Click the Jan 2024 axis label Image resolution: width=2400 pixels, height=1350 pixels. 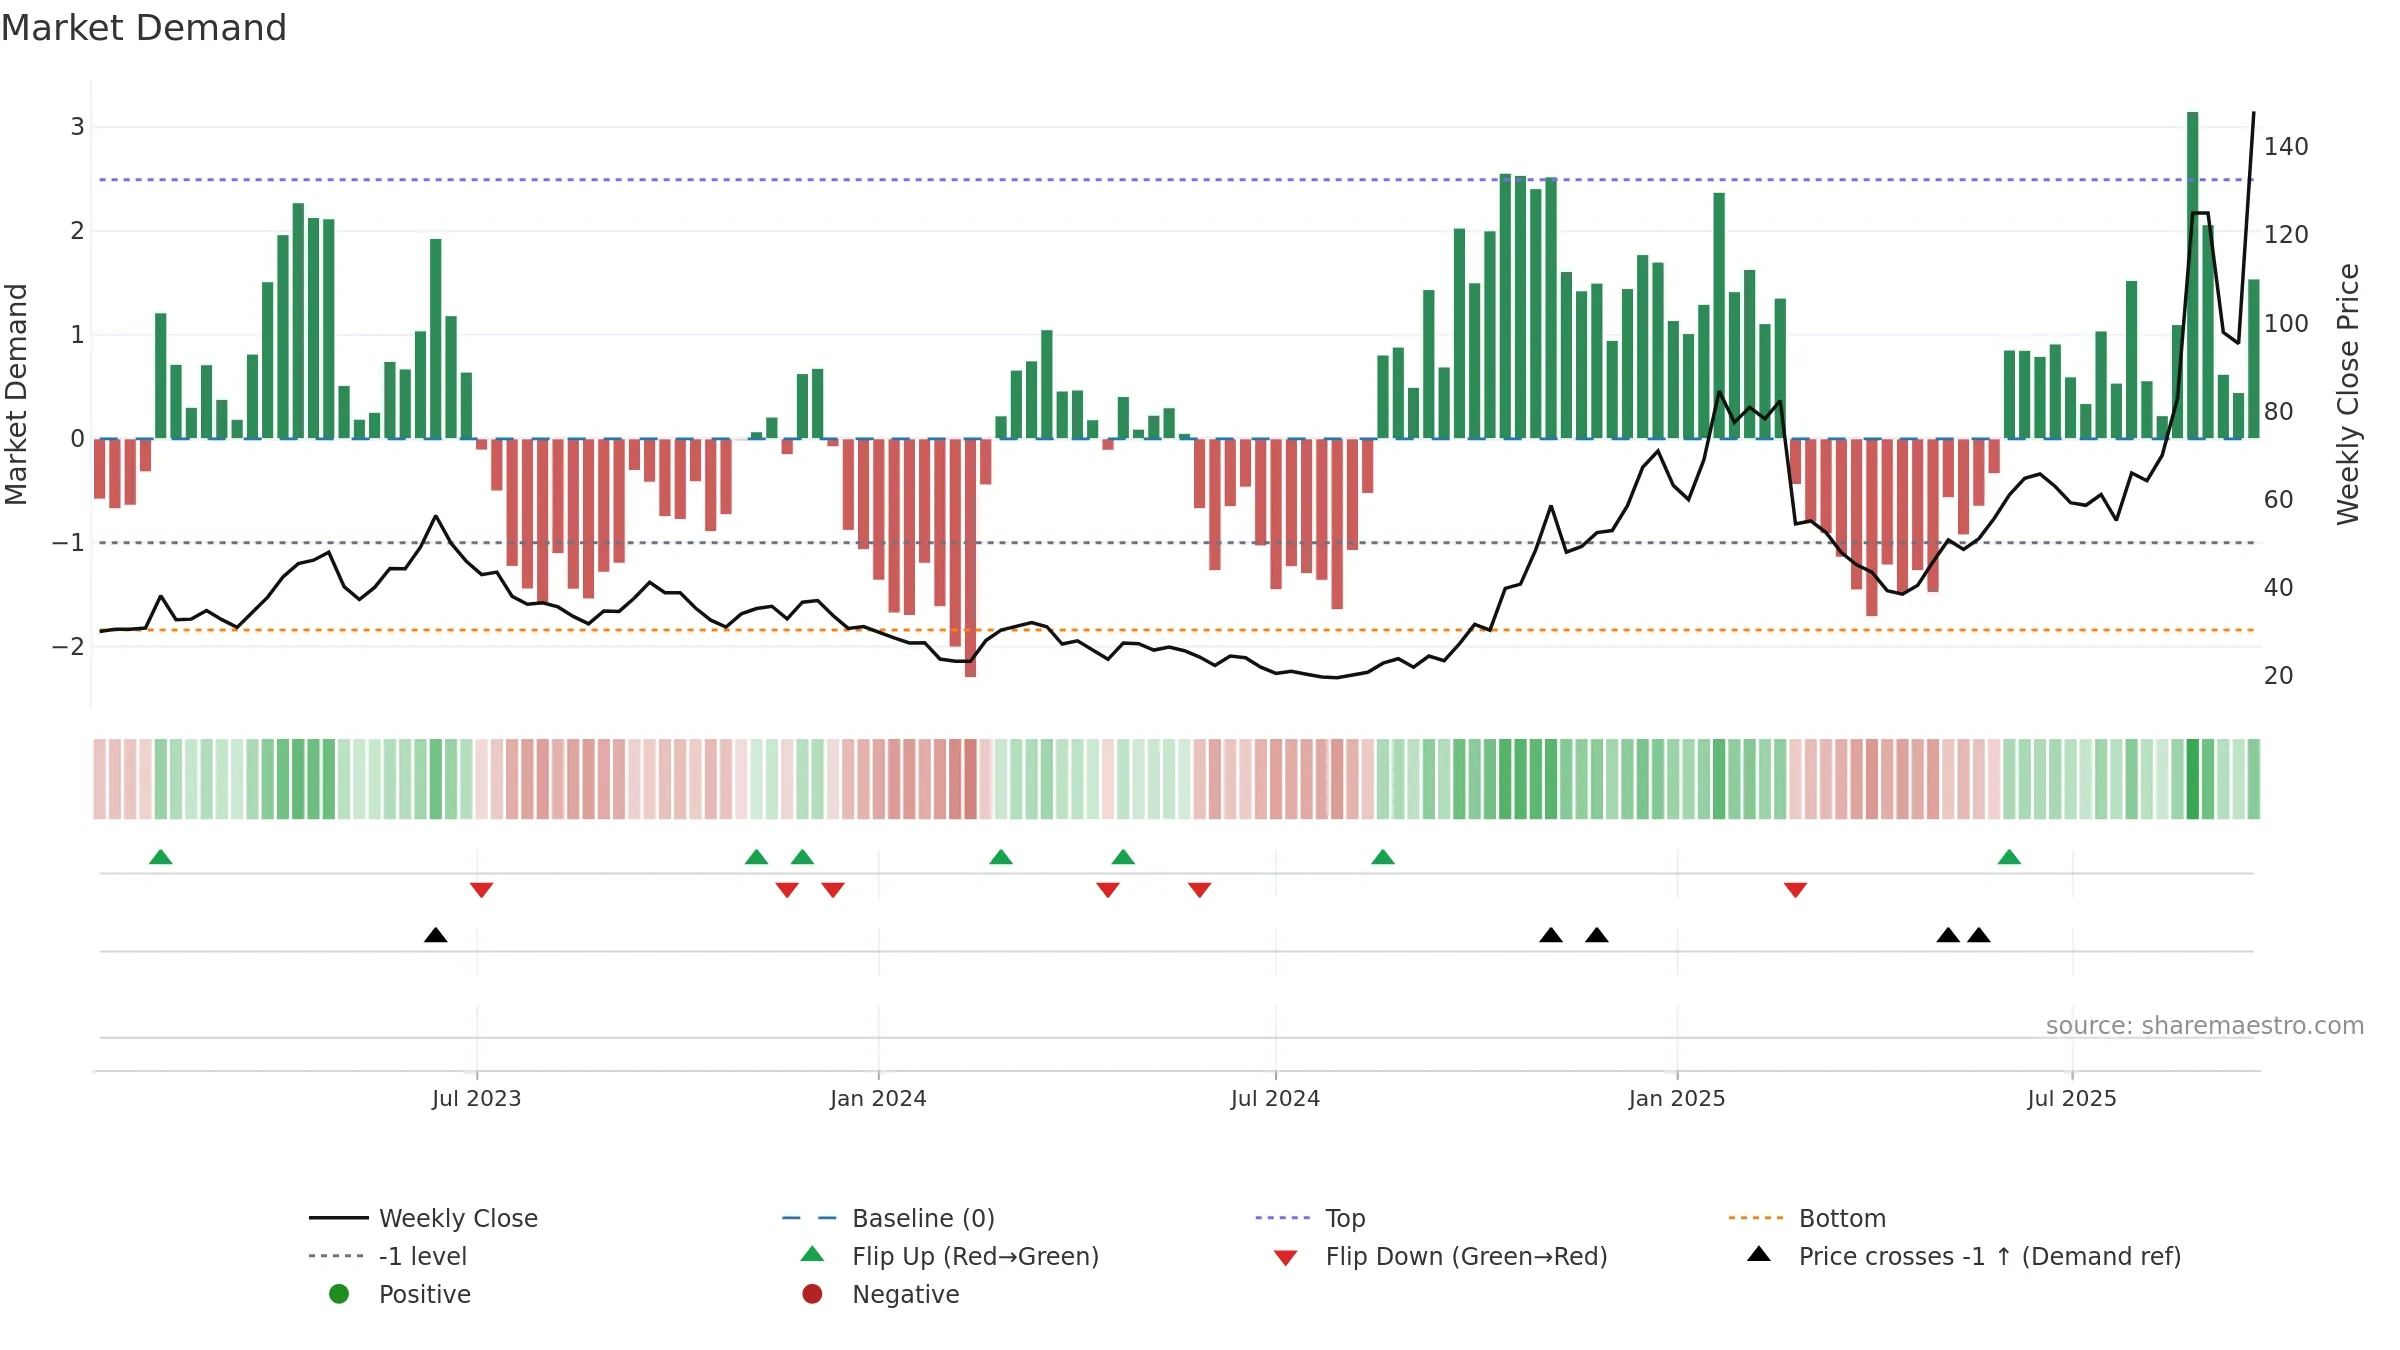(x=878, y=1099)
